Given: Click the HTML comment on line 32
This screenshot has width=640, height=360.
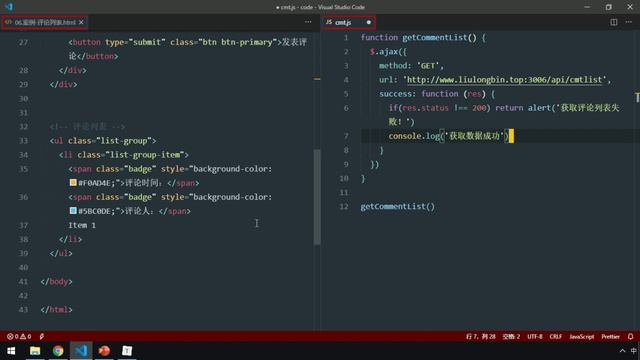Looking at the screenshot, I should 87,127.
